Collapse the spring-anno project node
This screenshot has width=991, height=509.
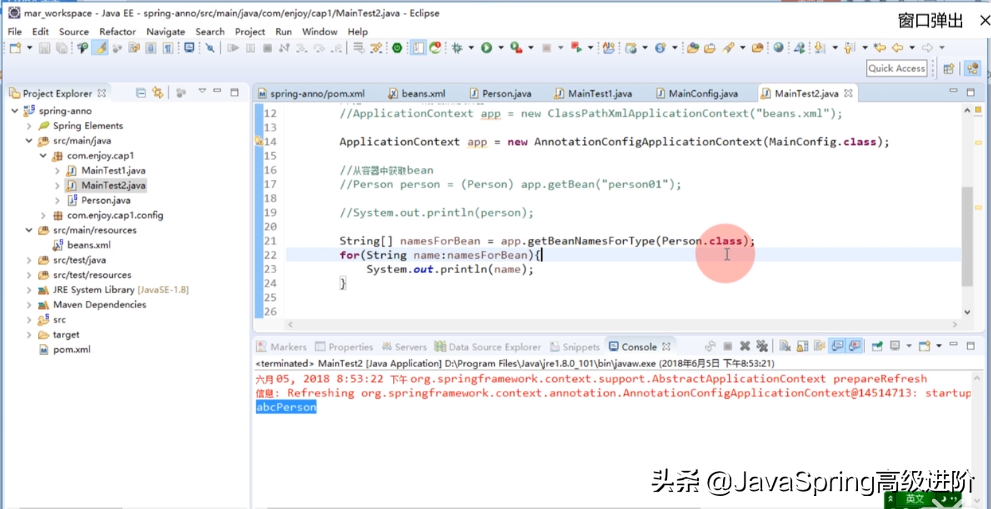[x=13, y=111]
